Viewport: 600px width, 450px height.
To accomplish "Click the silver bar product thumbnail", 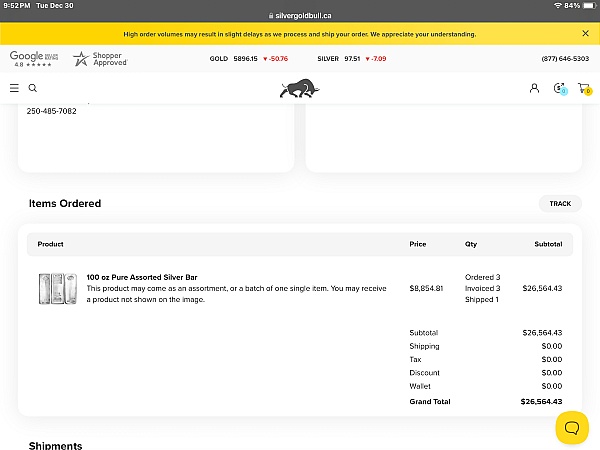I will (x=58, y=289).
